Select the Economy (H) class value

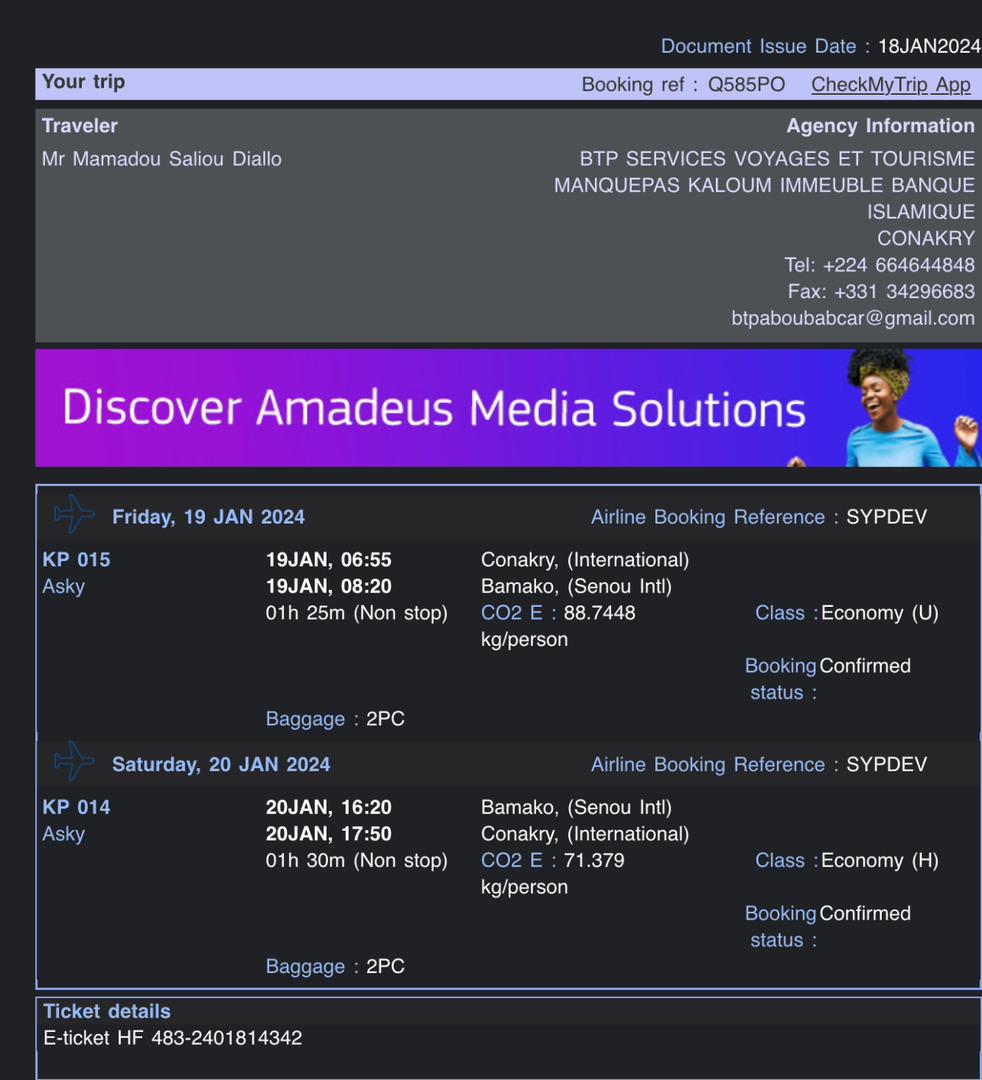click(x=879, y=861)
